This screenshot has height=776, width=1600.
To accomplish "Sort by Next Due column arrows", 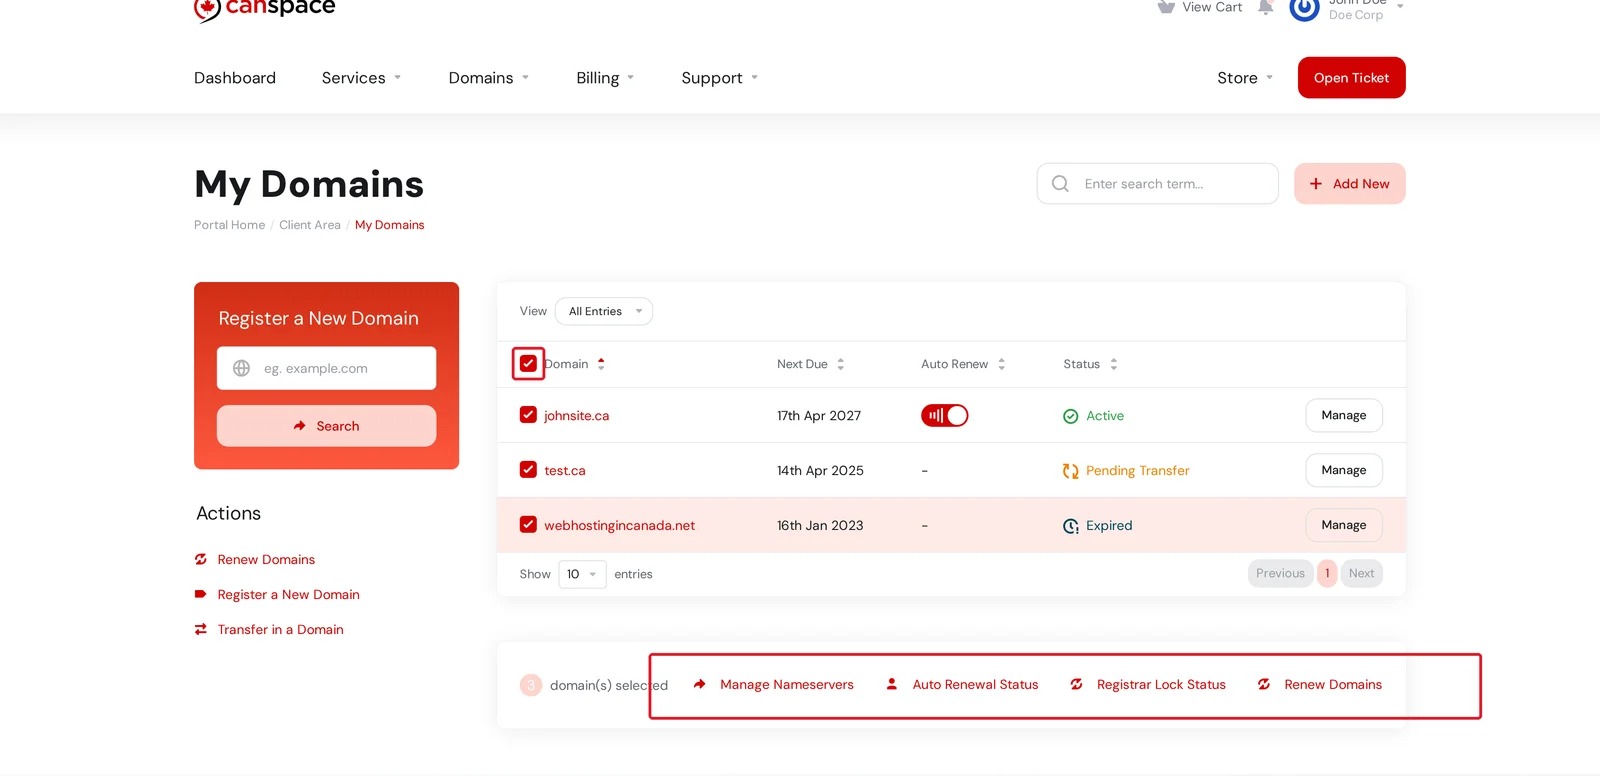I will pyautogui.click(x=841, y=364).
